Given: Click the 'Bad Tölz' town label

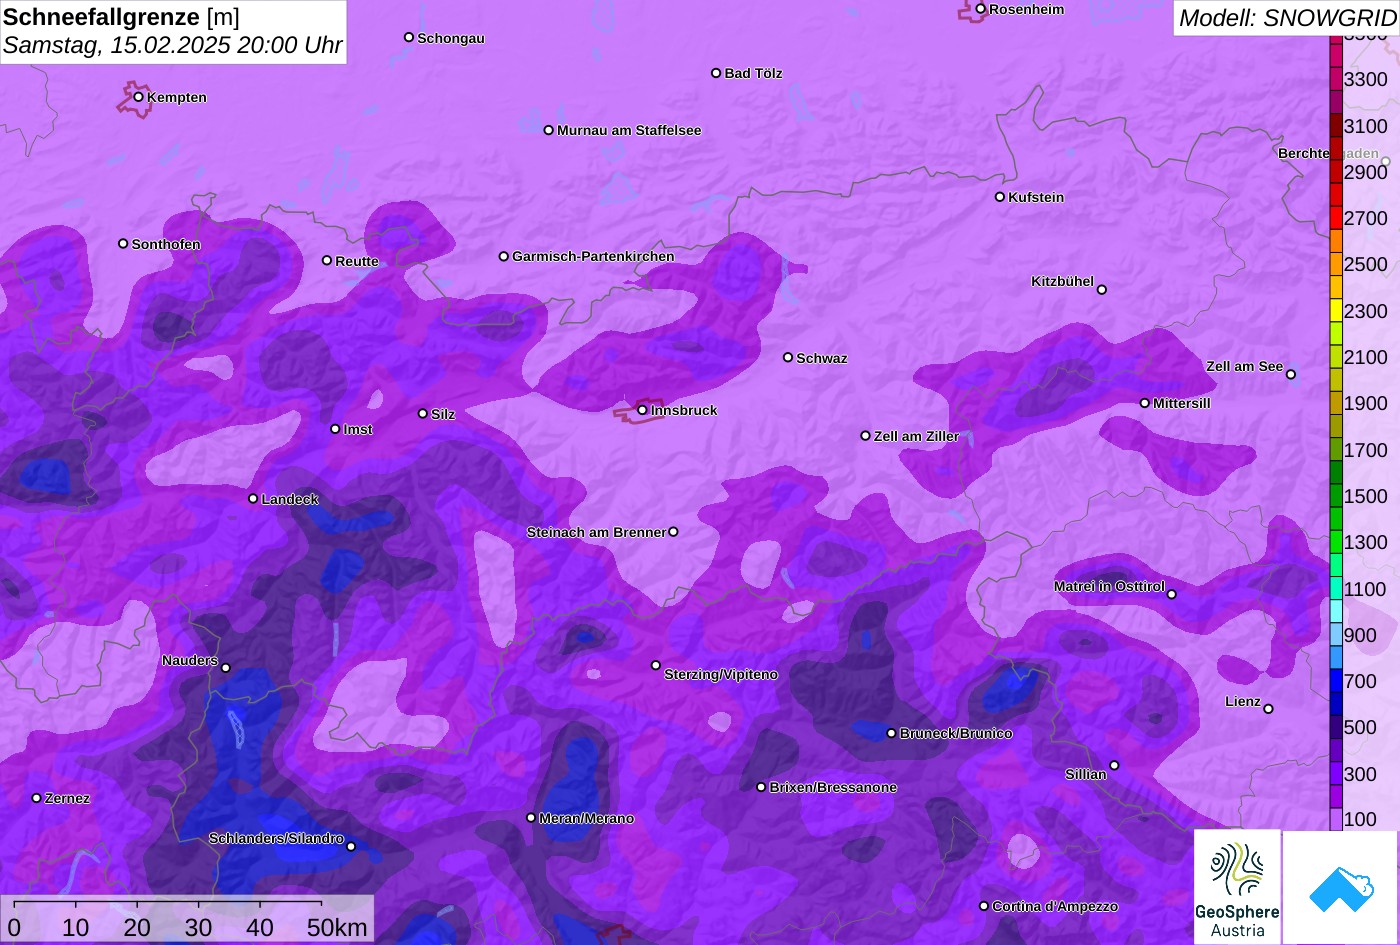Looking at the screenshot, I should pyautogui.click(x=753, y=73).
